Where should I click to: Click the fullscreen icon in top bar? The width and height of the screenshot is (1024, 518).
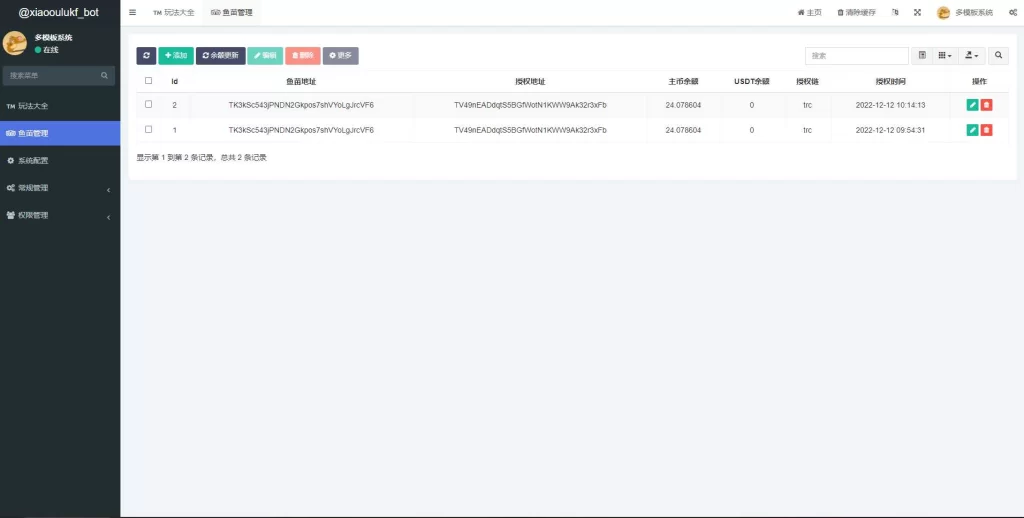(917, 12)
